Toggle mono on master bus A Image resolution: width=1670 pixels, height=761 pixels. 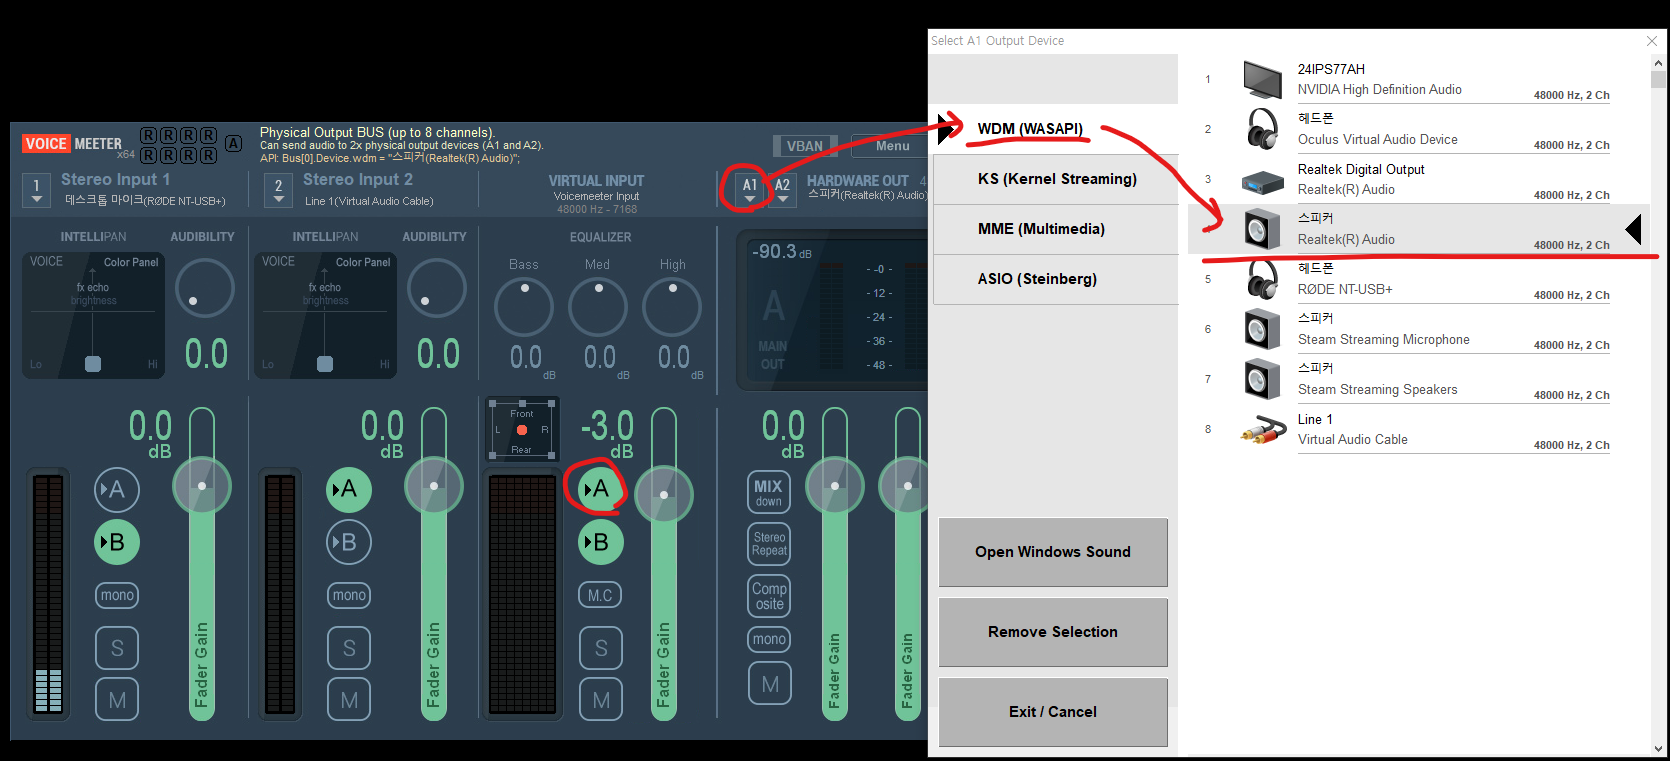(769, 639)
